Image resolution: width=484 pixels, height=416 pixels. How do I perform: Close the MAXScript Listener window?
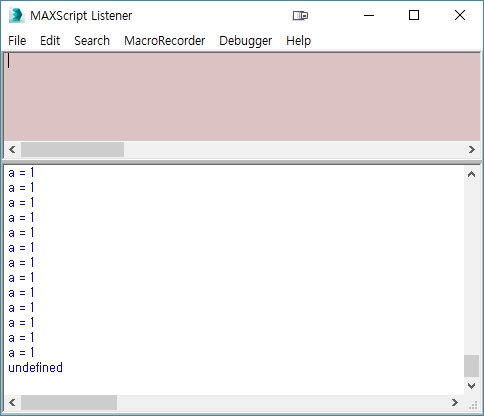[x=460, y=15]
